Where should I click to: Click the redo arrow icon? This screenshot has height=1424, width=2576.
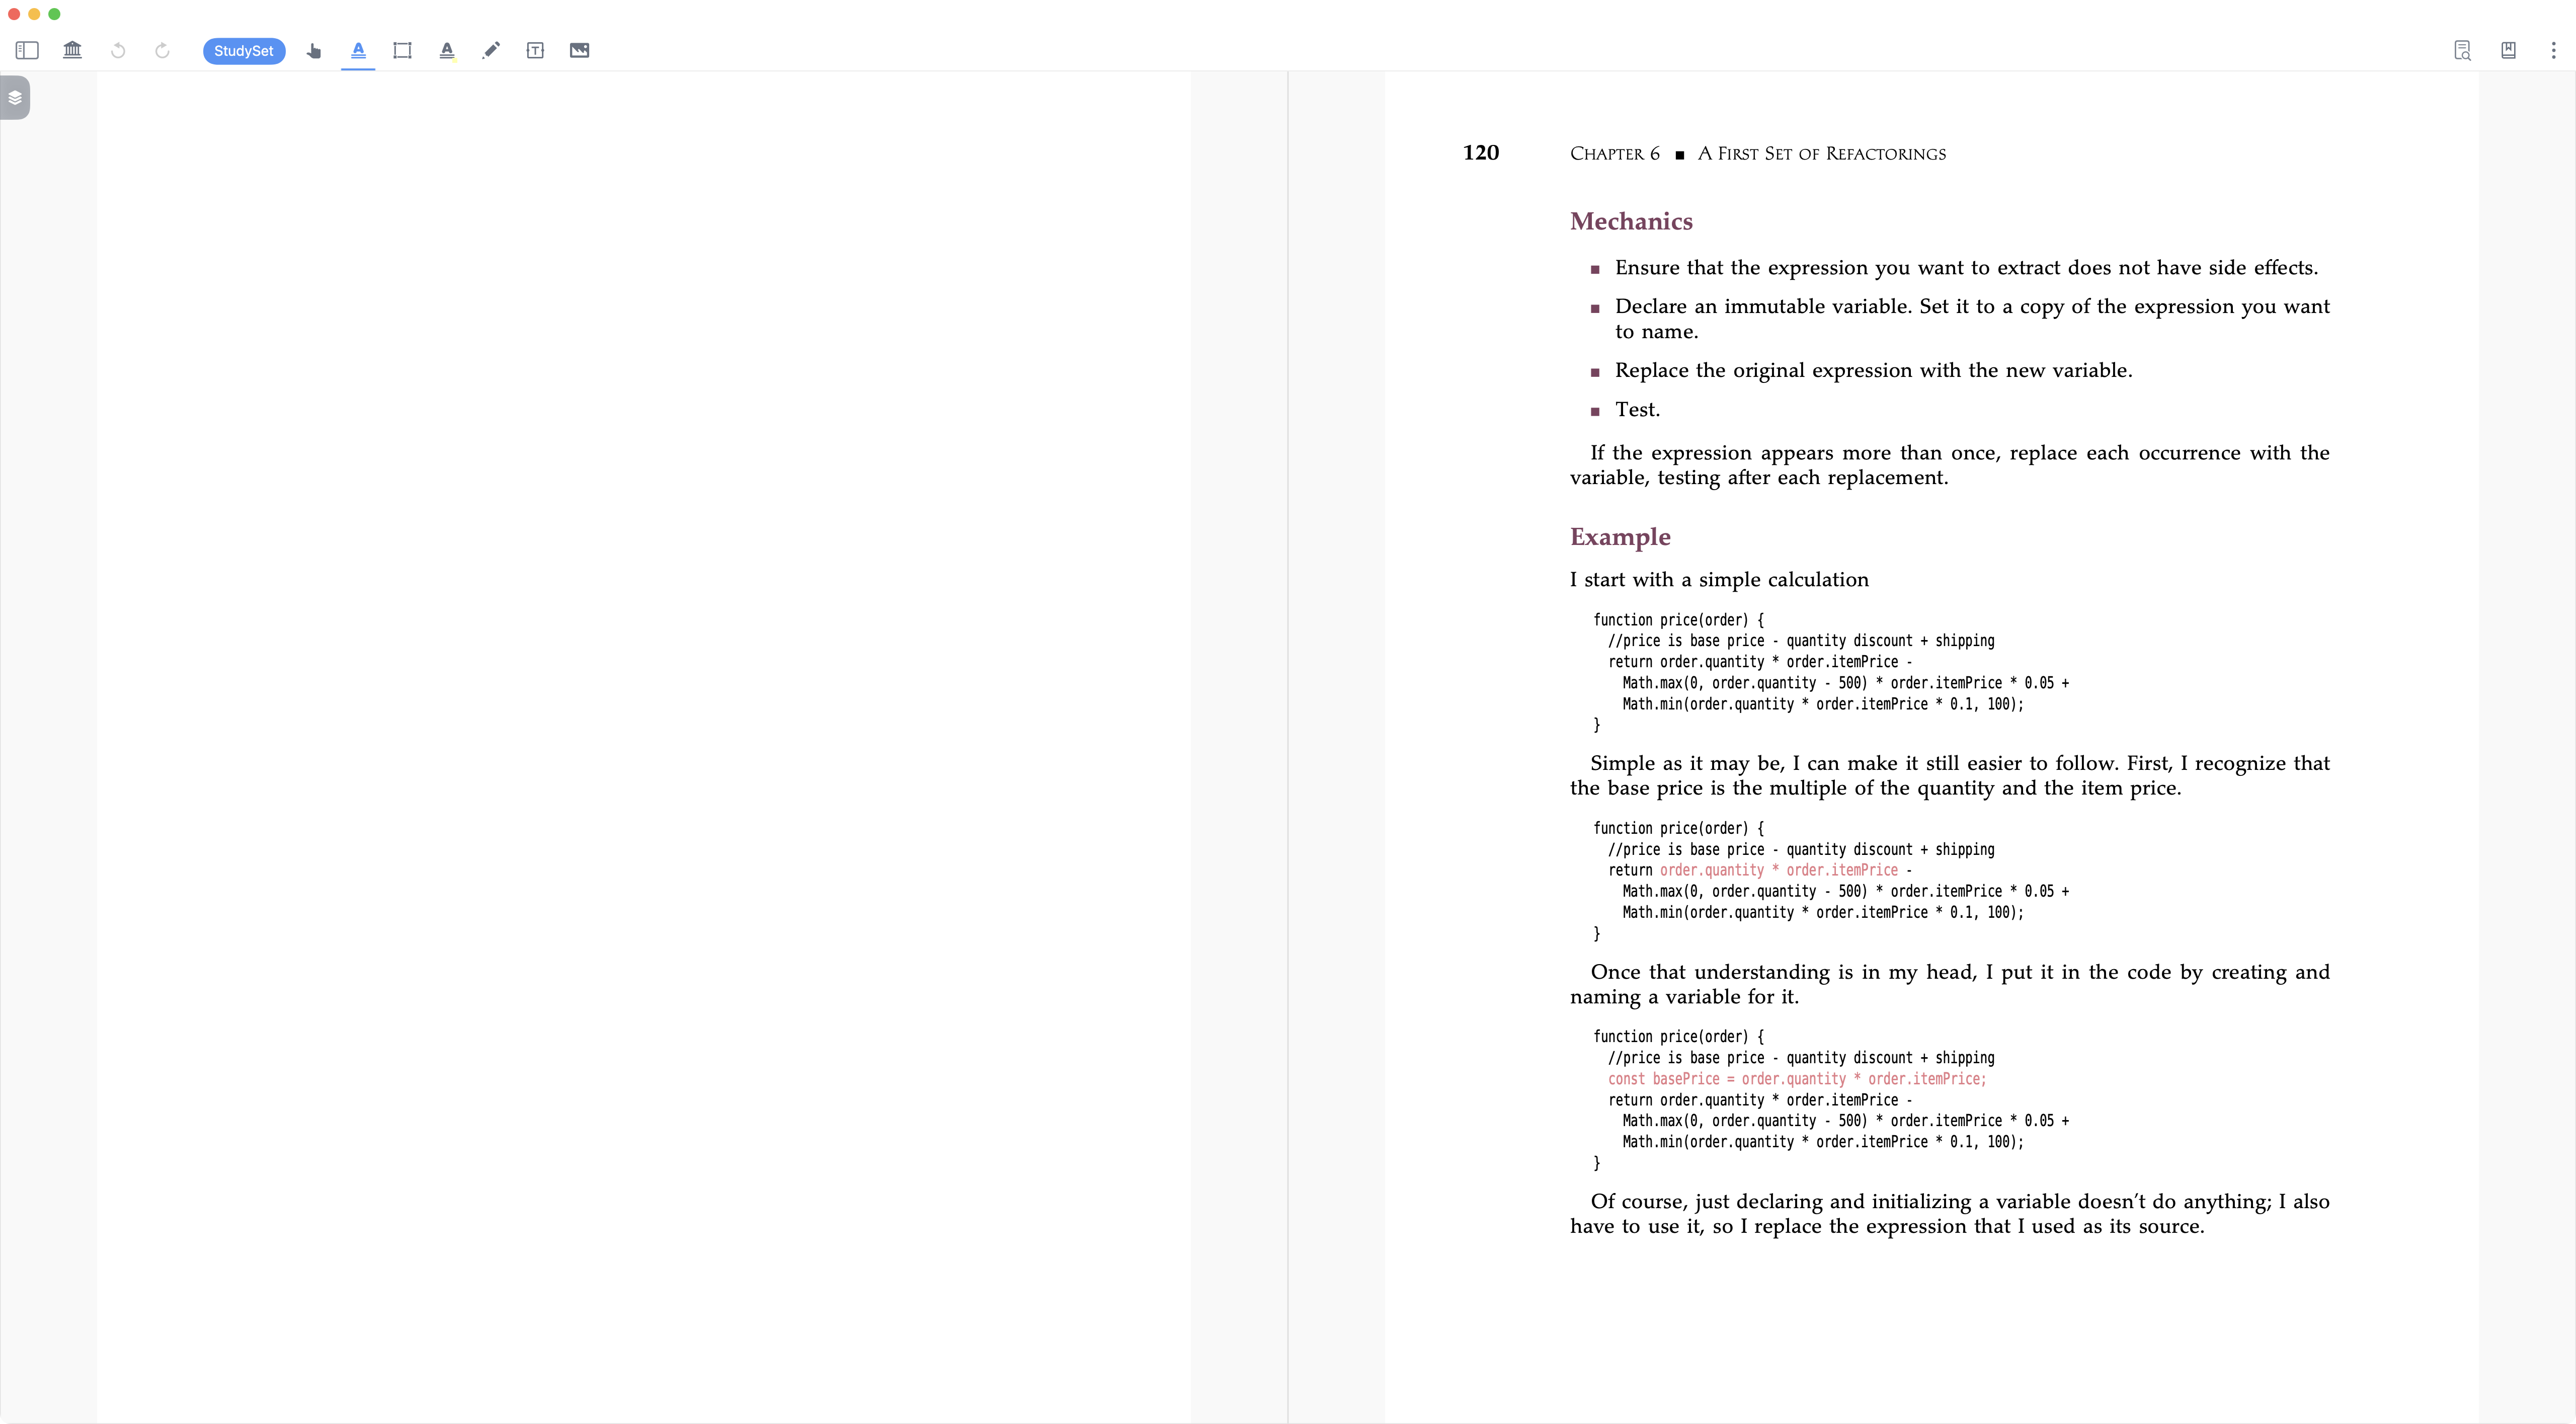tap(162, 50)
